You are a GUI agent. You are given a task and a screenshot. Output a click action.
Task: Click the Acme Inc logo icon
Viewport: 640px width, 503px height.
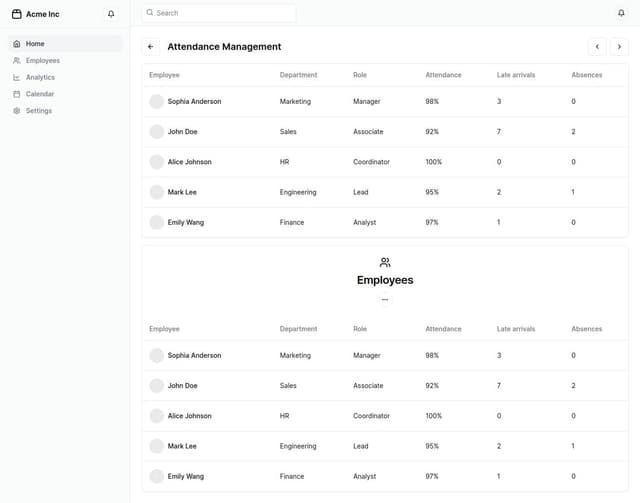coord(16,14)
